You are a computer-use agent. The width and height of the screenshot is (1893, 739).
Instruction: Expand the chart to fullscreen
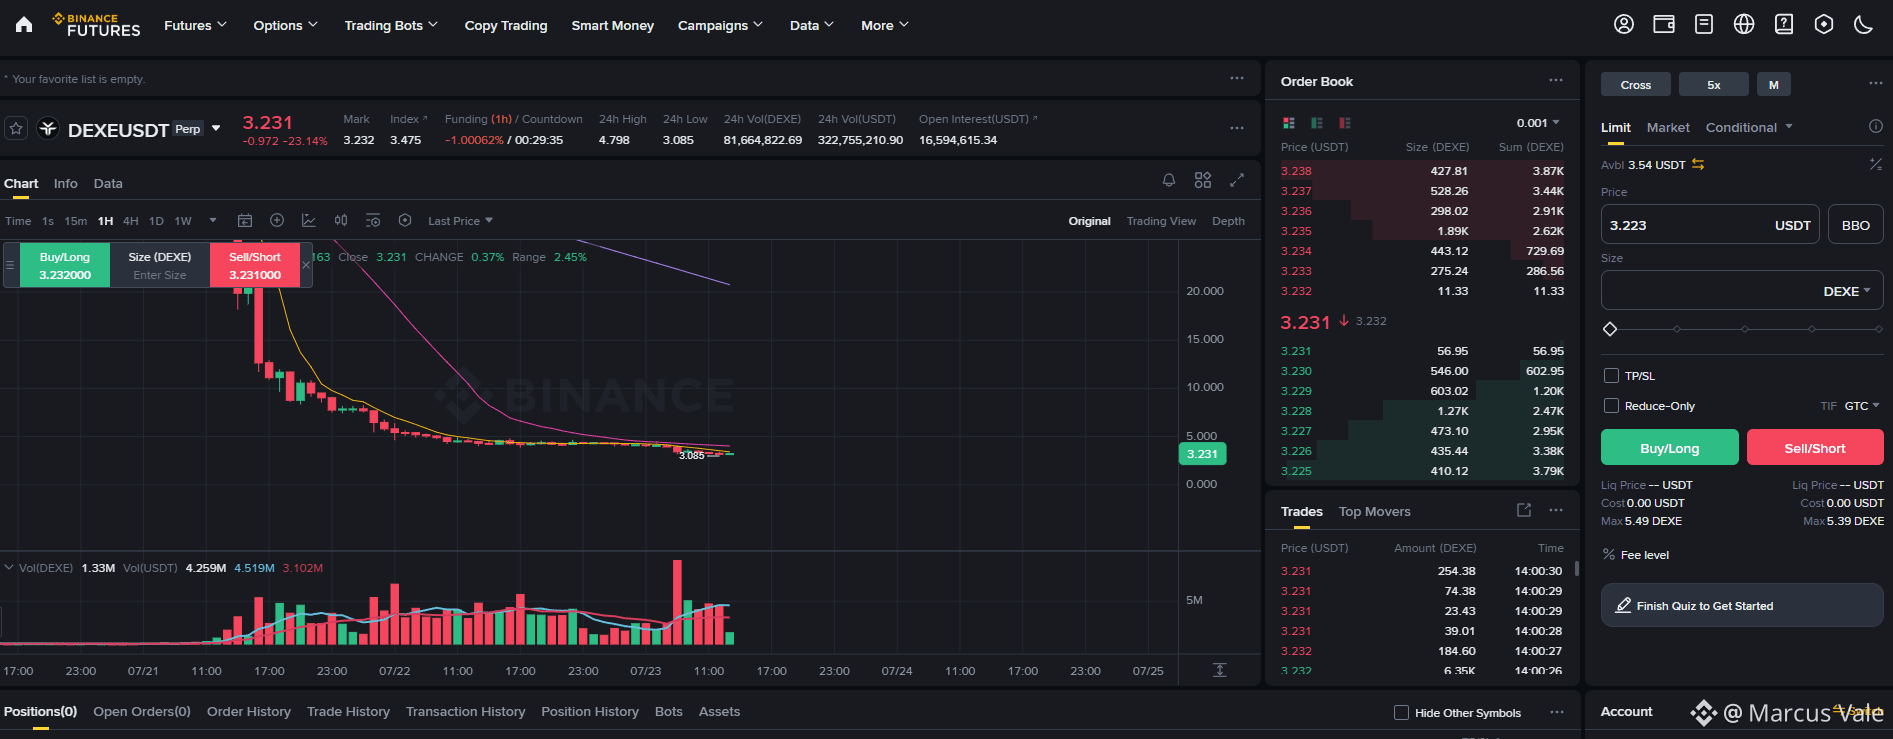(x=1237, y=180)
